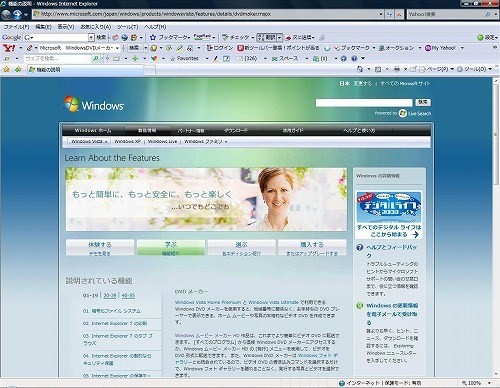Click the red Y! Yahoo logo
Image resolution: width=500 pixels, height=388 pixels.
tap(9, 48)
